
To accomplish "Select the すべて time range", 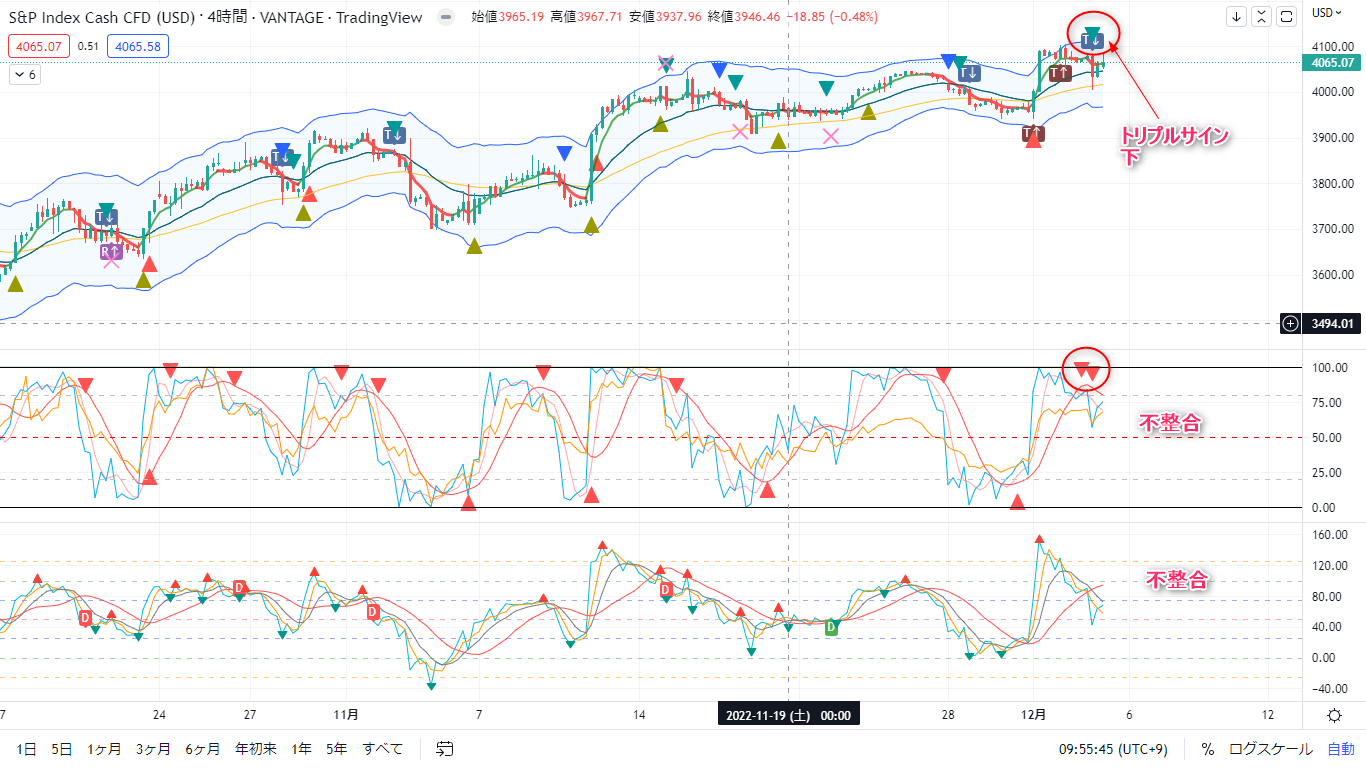I will pos(383,749).
